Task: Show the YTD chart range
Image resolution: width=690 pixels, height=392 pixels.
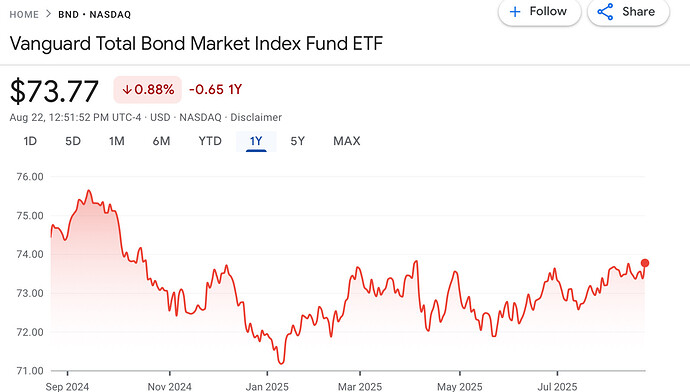Action: (210, 141)
